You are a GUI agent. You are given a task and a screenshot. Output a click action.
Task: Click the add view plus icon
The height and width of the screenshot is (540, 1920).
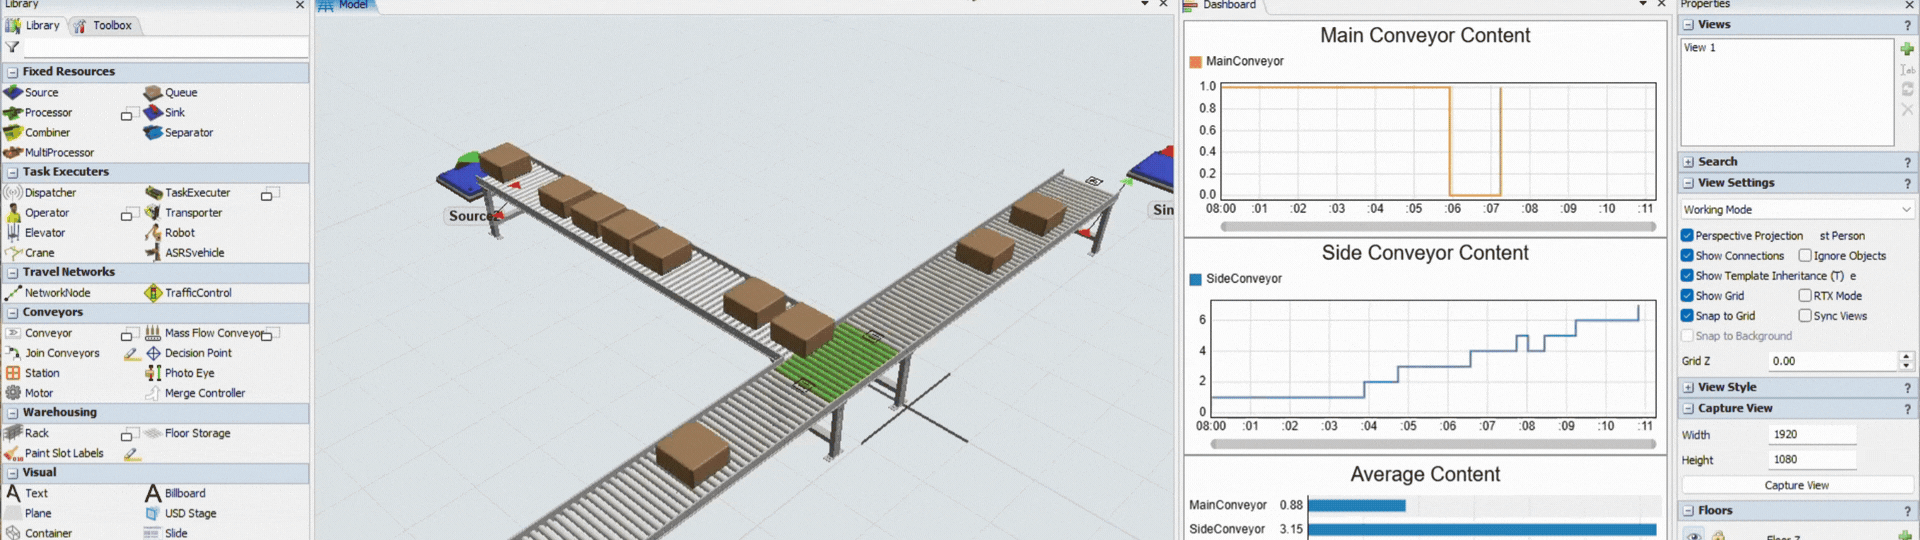click(x=1907, y=49)
